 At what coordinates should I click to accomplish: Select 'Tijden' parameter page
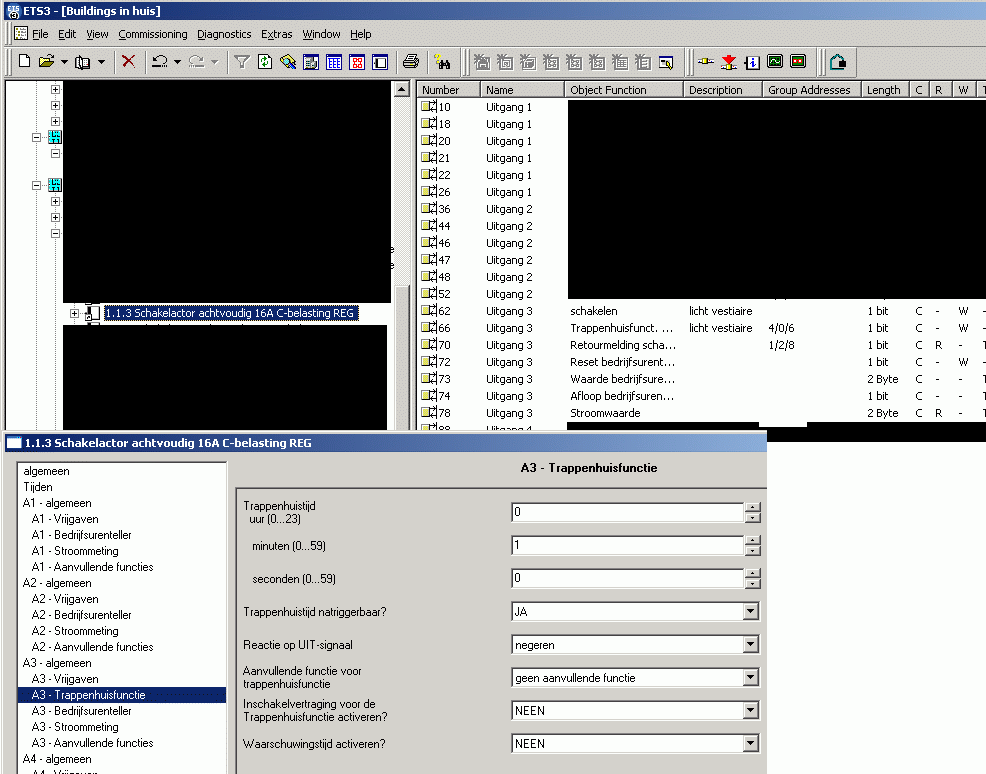pos(38,487)
